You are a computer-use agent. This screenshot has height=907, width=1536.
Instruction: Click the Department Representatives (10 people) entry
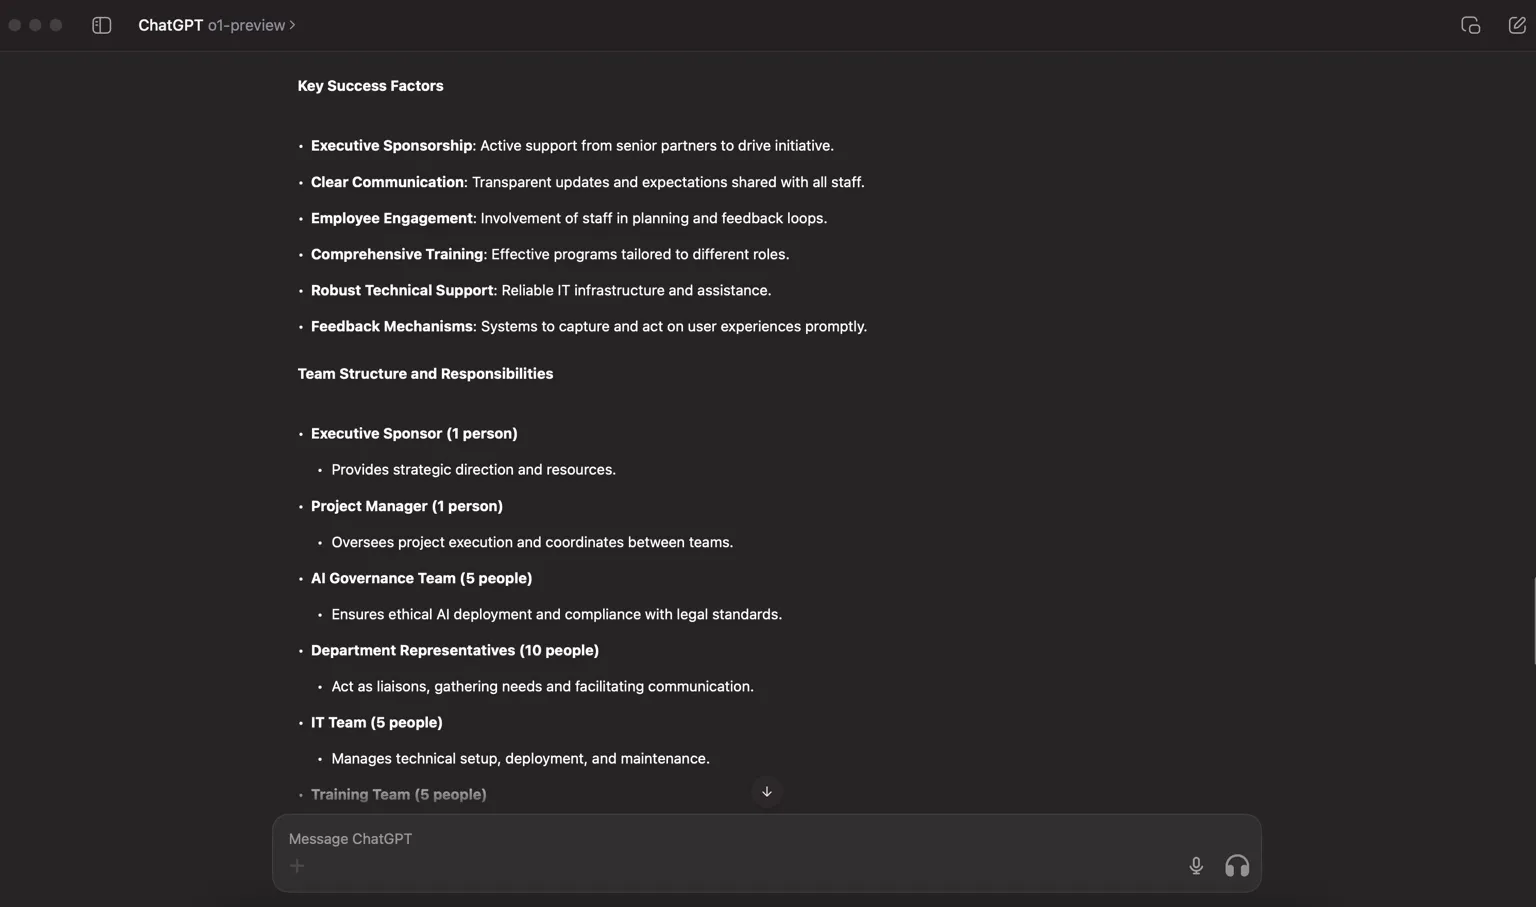[454, 650]
